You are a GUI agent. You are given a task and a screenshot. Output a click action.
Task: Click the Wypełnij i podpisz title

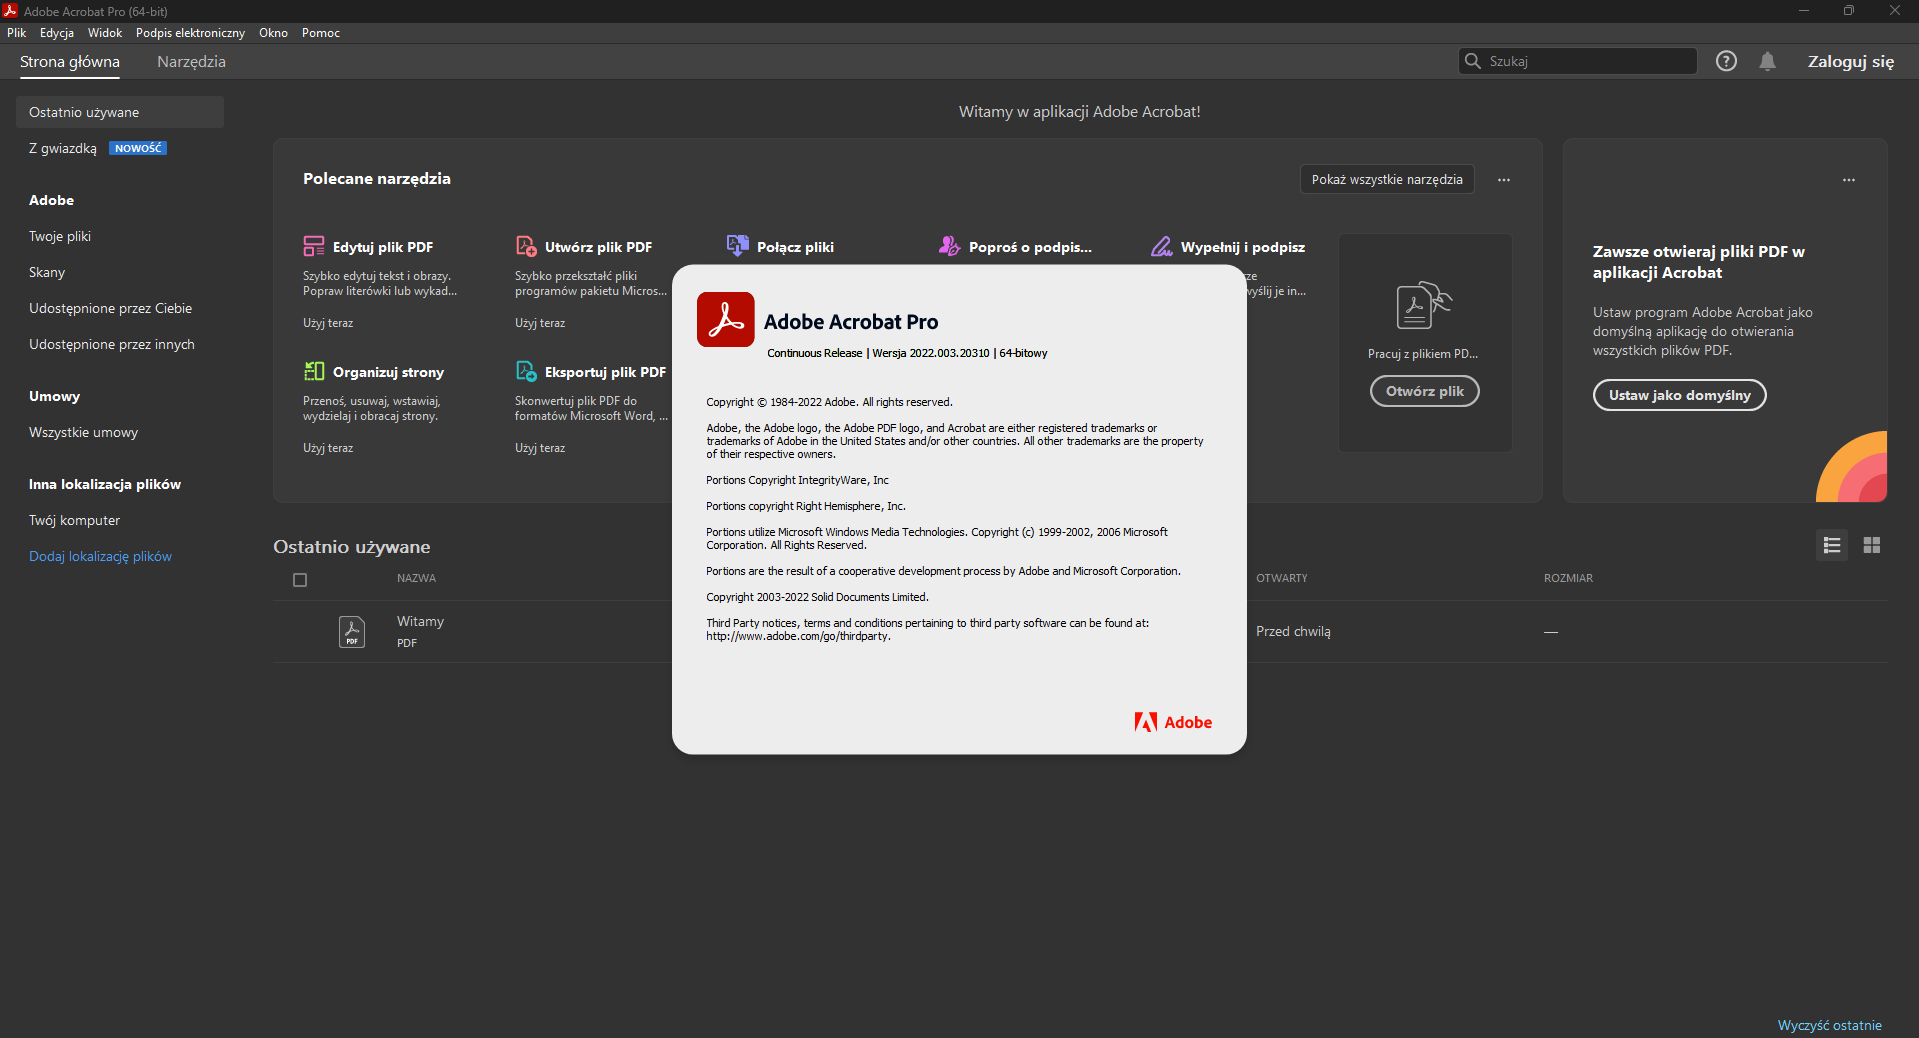[x=1243, y=247]
